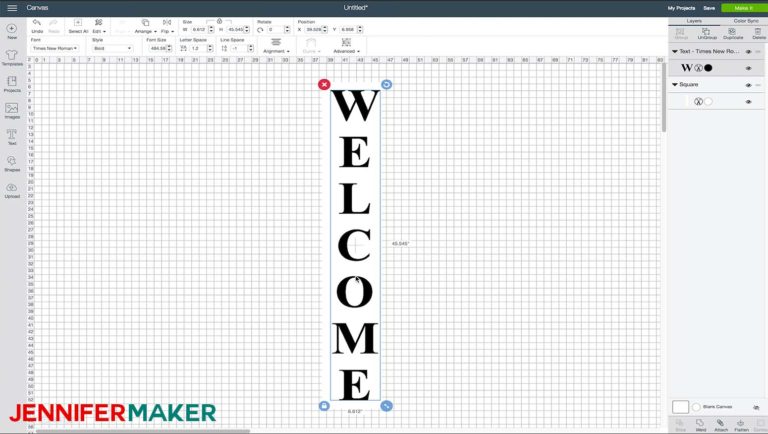Click the Width size input field

pyautogui.click(x=199, y=30)
